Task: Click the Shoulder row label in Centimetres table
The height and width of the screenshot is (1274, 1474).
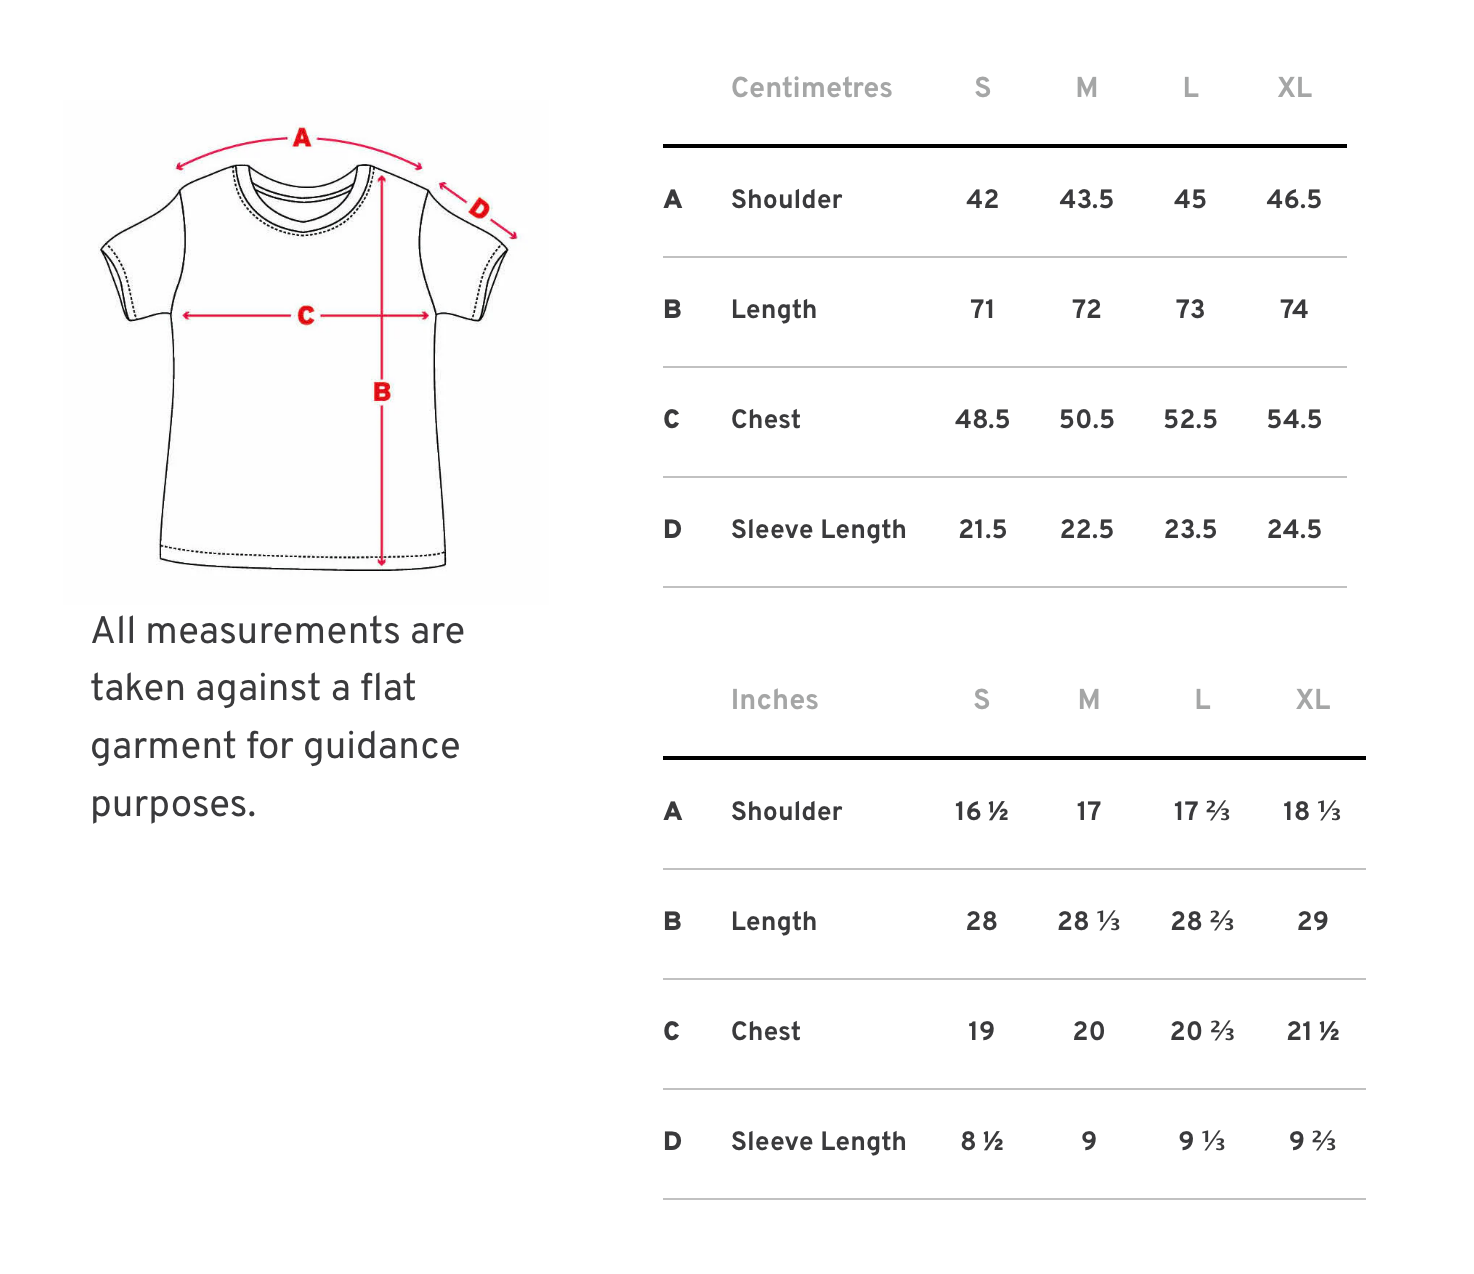Action: click(786, 200)
